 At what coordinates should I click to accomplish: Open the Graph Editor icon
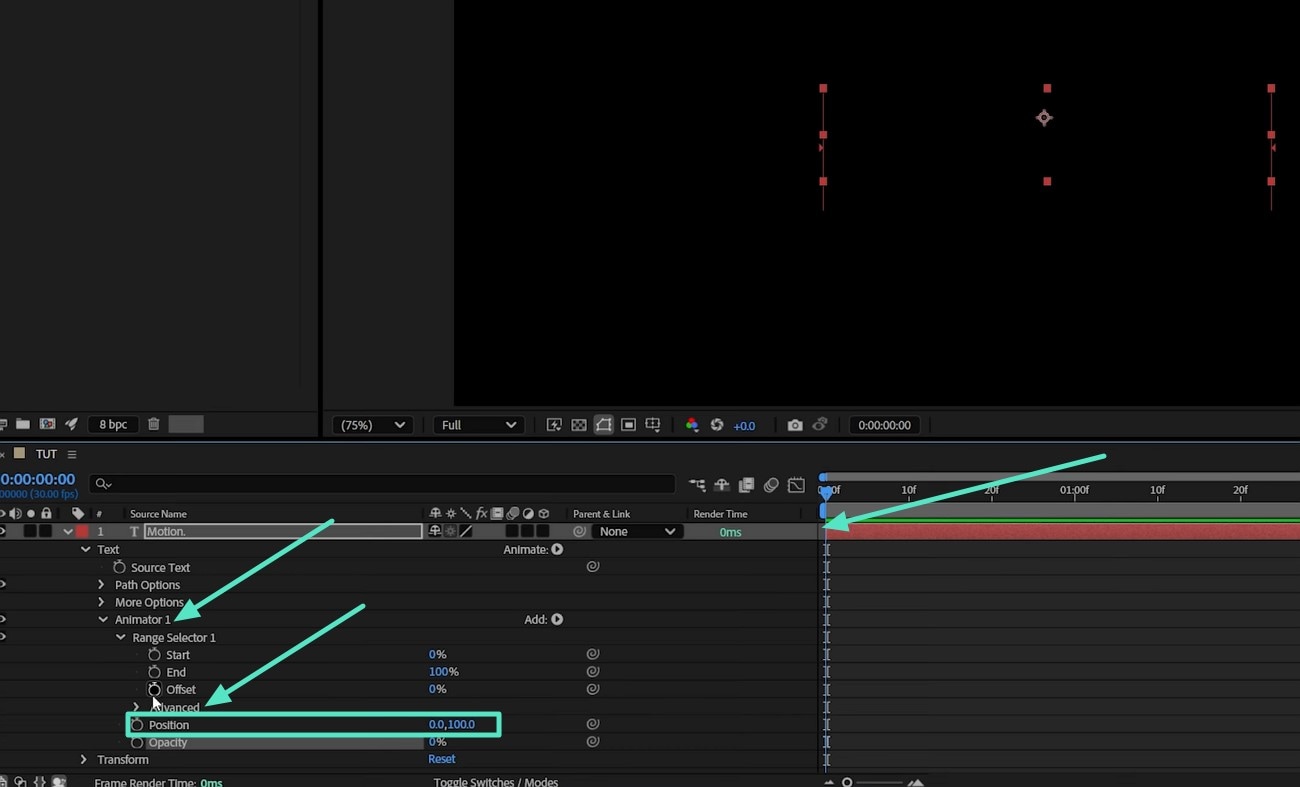(796, 485)
